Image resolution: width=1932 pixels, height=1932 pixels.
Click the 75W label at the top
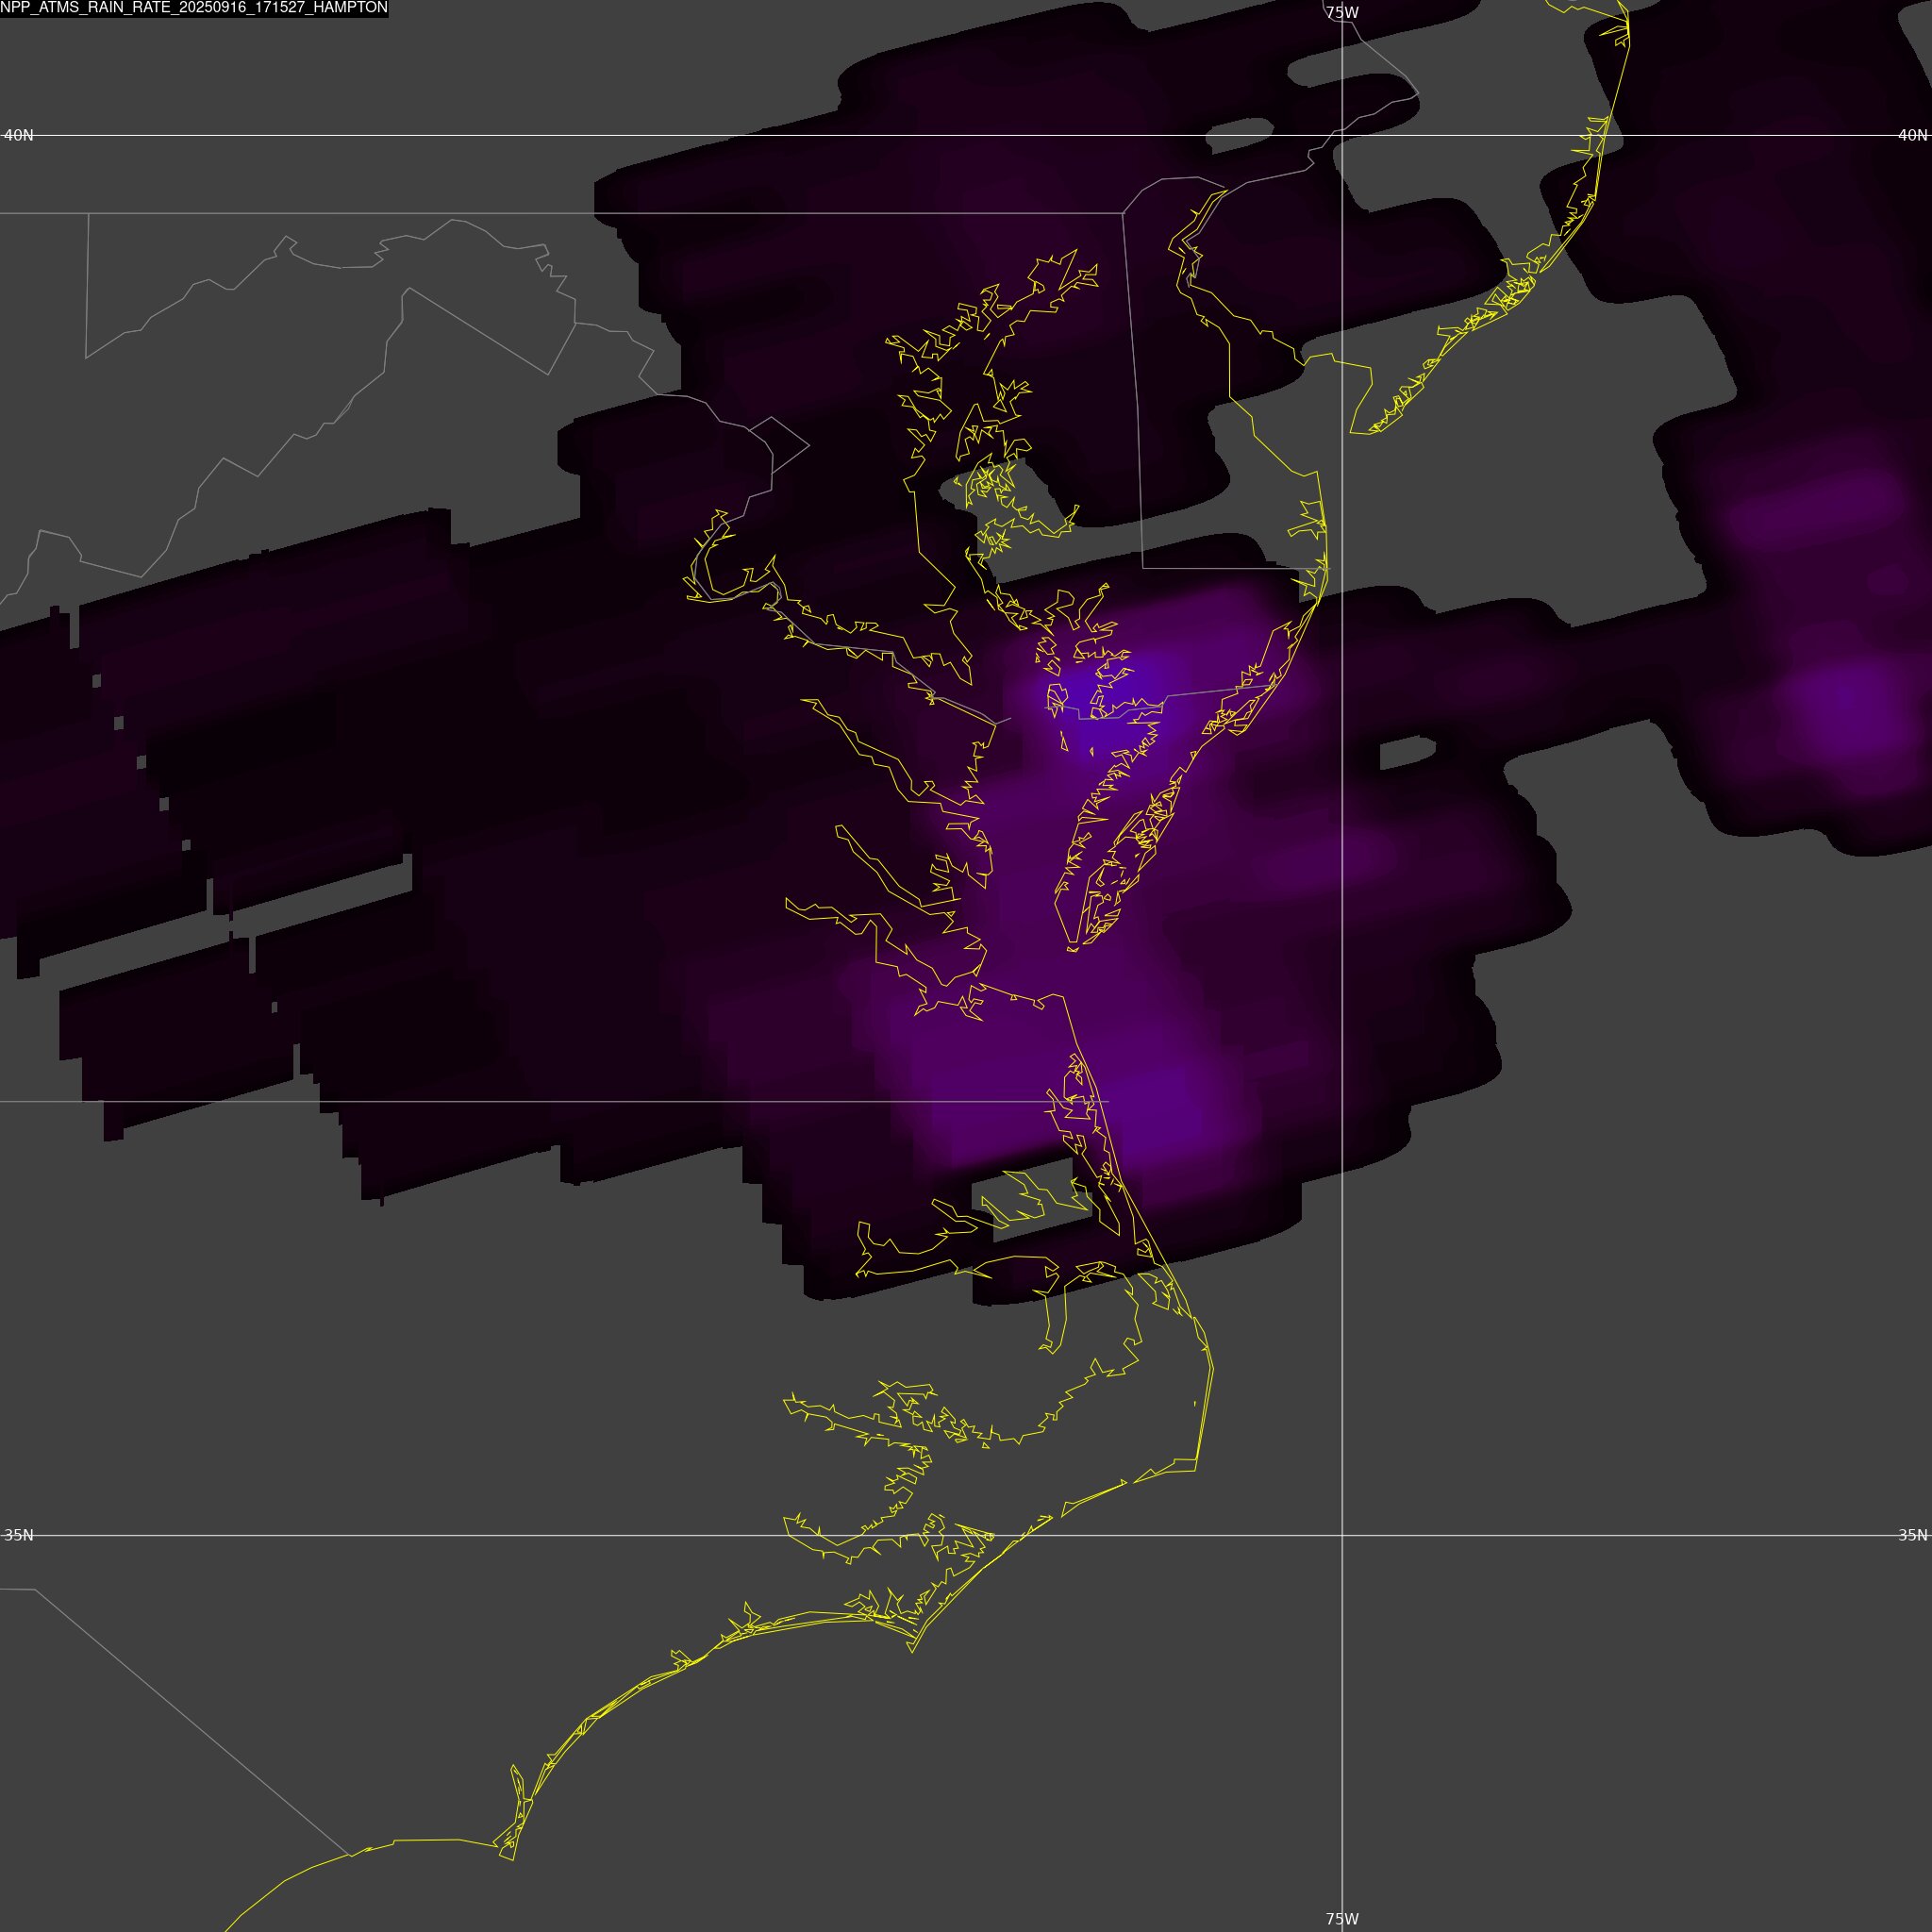1342,13
